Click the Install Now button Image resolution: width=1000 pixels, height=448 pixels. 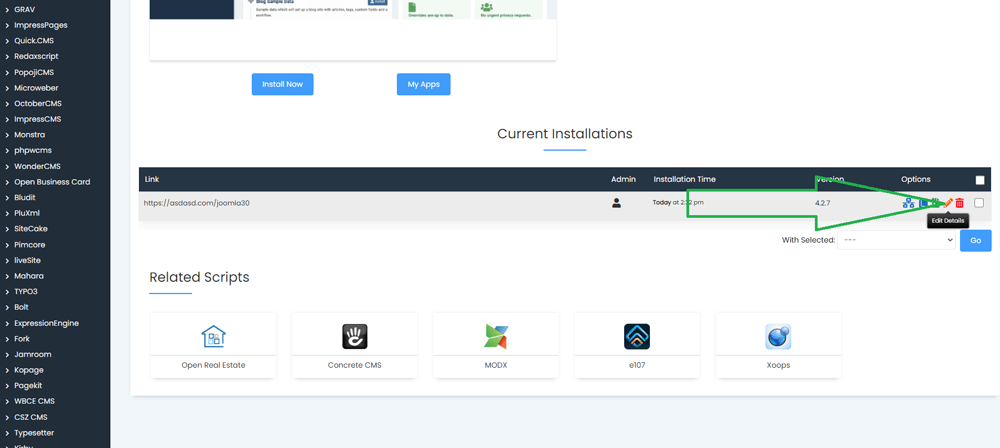[x=283, y=84]
